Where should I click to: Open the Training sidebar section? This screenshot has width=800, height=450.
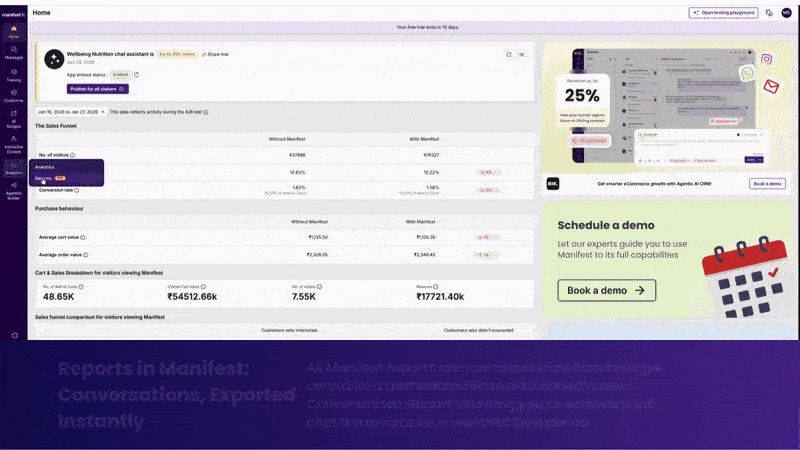tap(13, 74)
